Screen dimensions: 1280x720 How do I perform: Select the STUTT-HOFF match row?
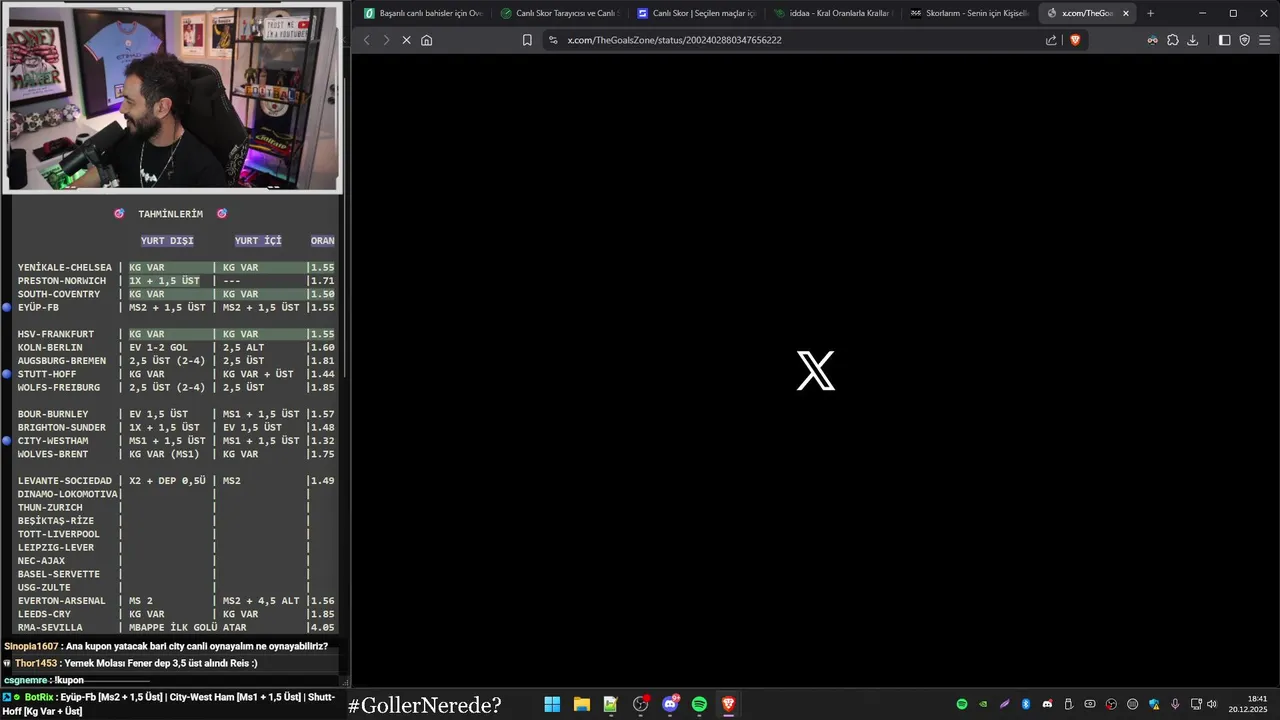tap(176, 374)
